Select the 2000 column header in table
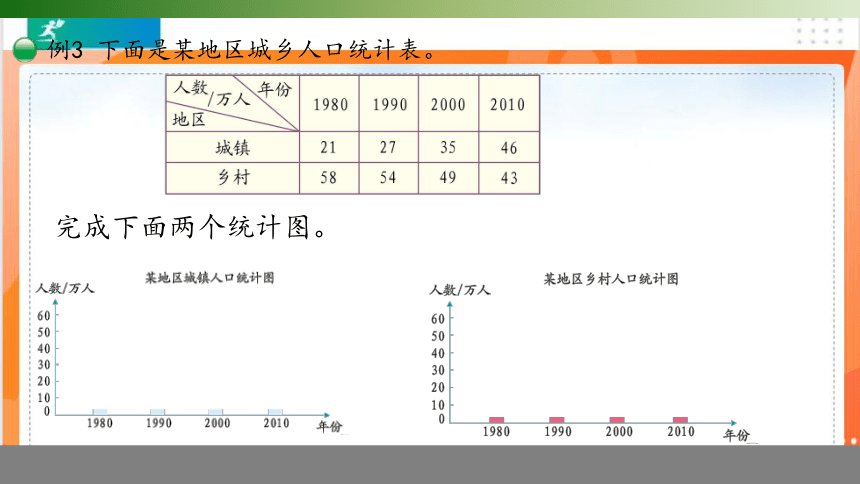The height and width of the screenshot is (484, 860). 448,104
